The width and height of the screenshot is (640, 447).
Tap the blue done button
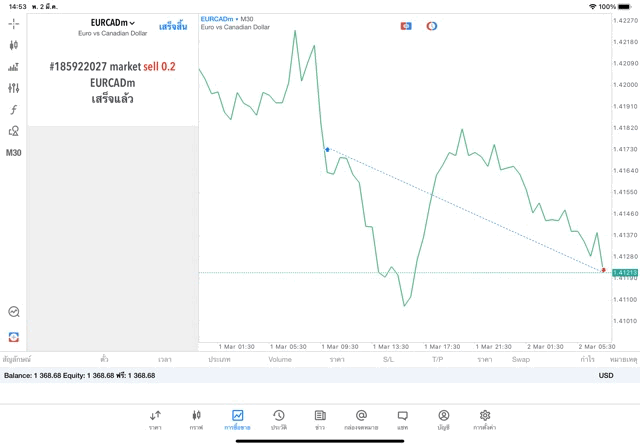click(172, 25)
